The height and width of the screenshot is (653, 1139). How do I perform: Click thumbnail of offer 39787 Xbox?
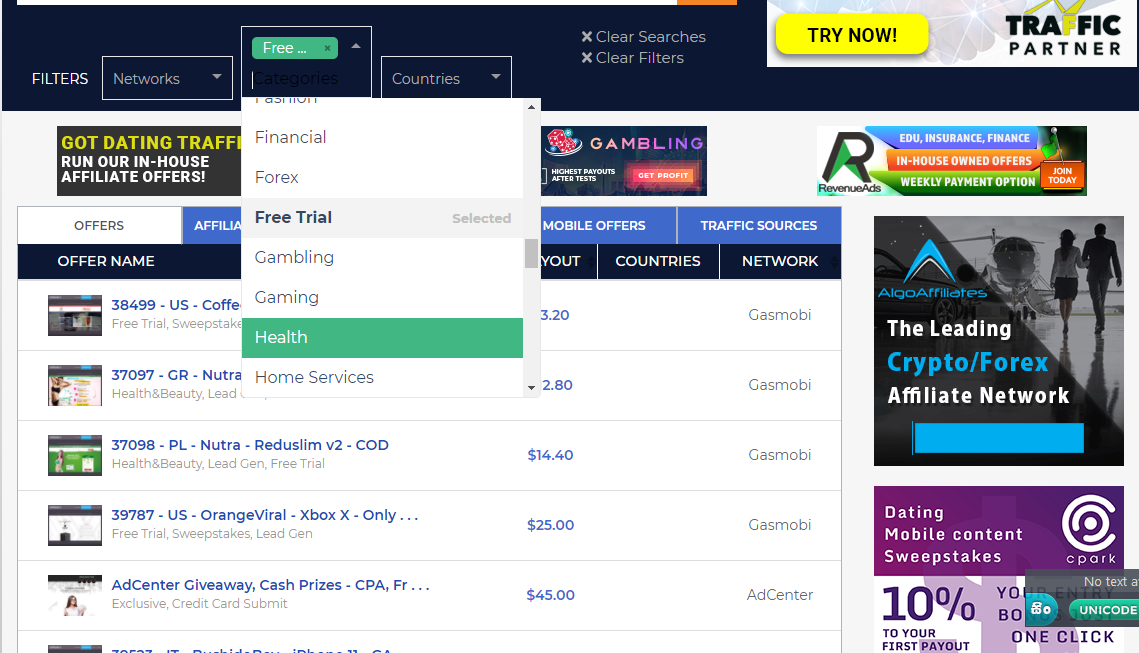pyautogui.click(x=75, y=524)
